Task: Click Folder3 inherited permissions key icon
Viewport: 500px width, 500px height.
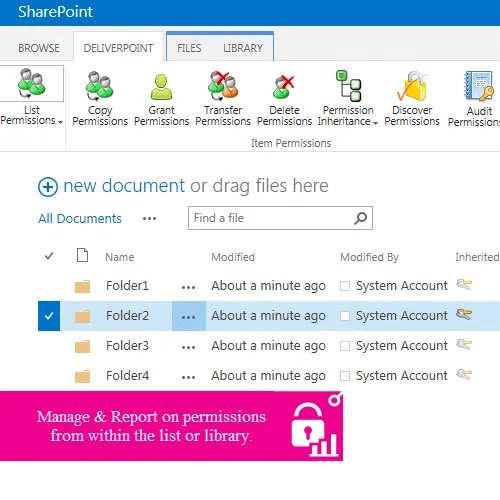Action: coord(464,344)
